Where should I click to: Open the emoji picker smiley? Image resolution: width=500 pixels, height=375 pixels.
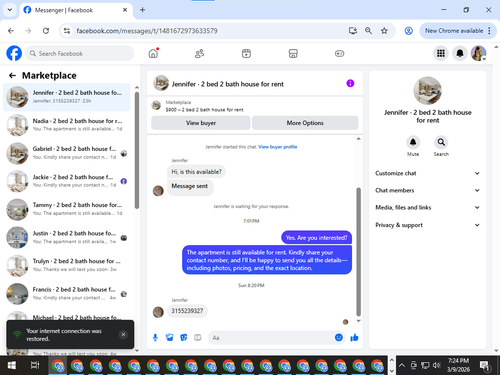(339, 337)
